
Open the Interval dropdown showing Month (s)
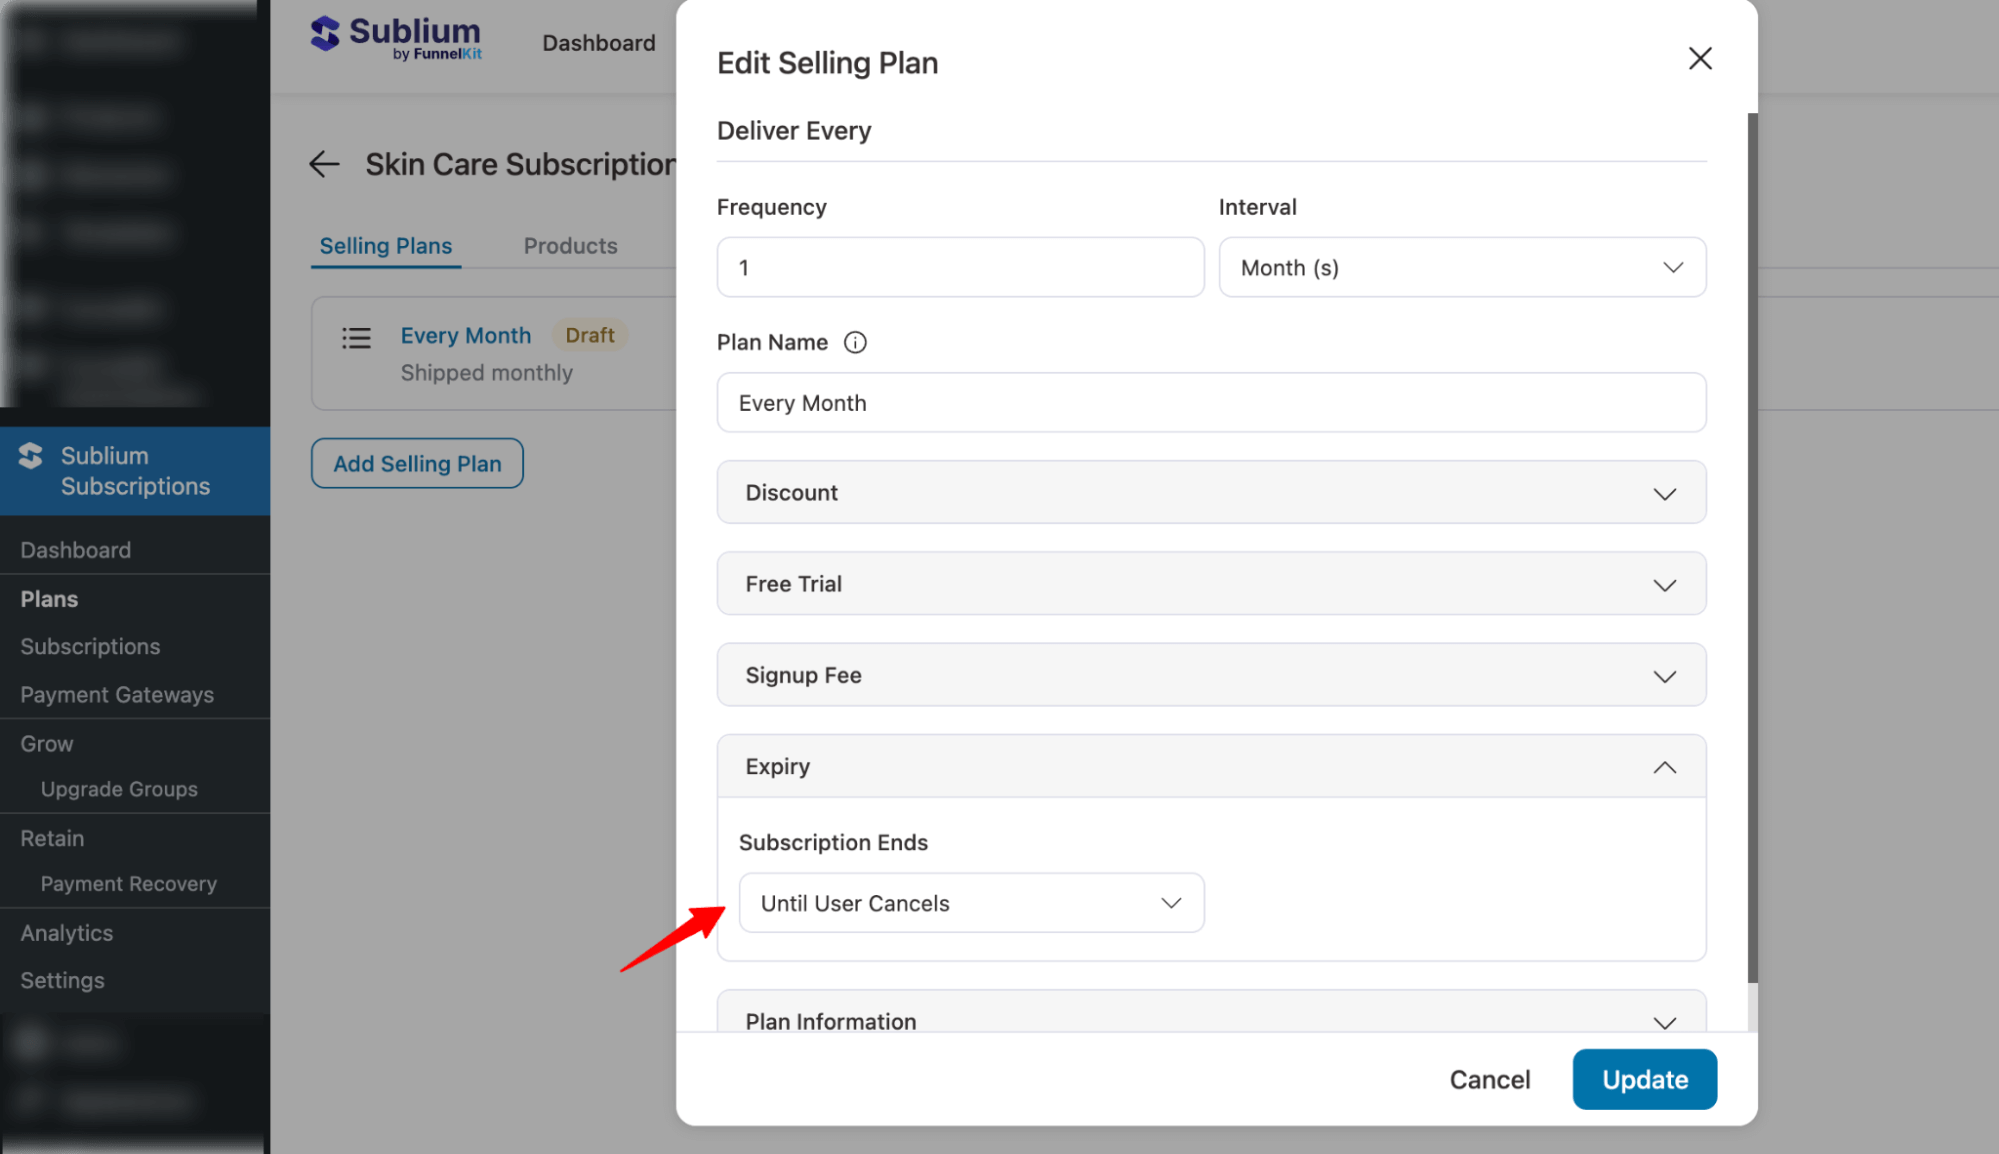point(1461,267)
